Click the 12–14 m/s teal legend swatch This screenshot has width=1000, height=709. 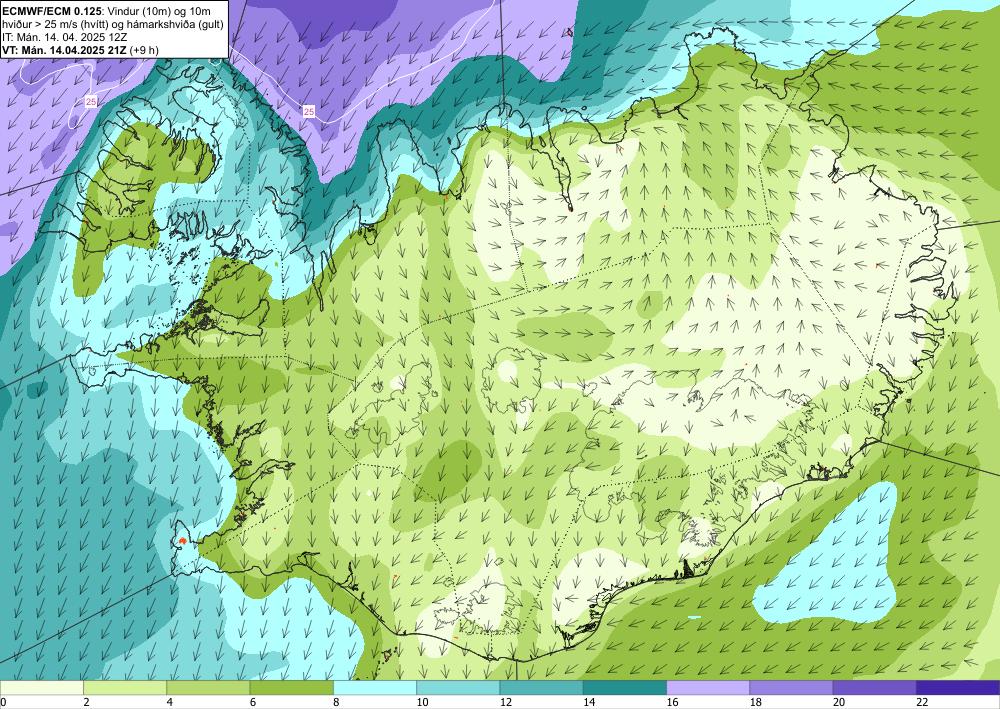pyautogui.click(x=541, y=687)
